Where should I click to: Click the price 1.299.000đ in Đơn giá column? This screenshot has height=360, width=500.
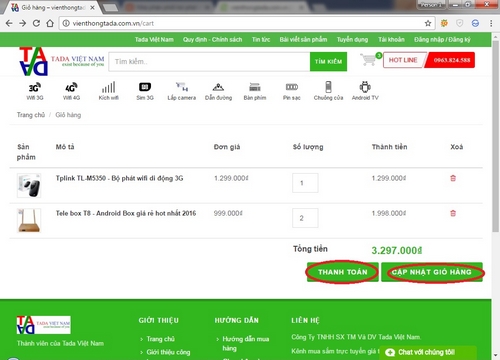pos(231,178)
